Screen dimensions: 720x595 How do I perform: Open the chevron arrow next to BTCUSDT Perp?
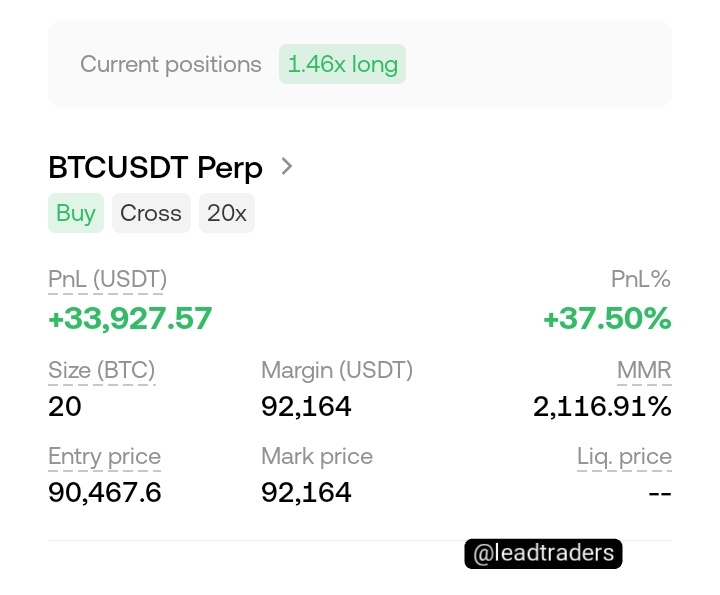(287, 166)
